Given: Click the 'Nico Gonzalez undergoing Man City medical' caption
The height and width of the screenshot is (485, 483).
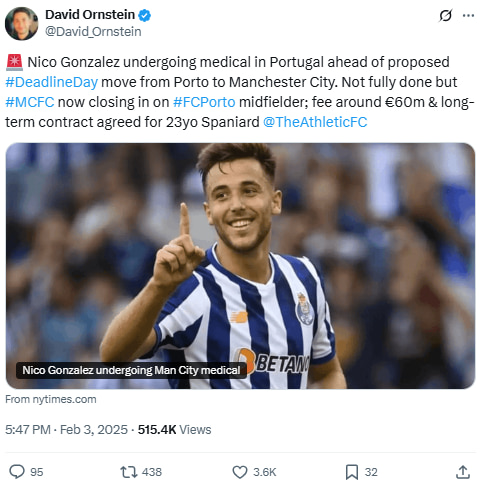Looking at the screenshot, I should pos(131,370).
